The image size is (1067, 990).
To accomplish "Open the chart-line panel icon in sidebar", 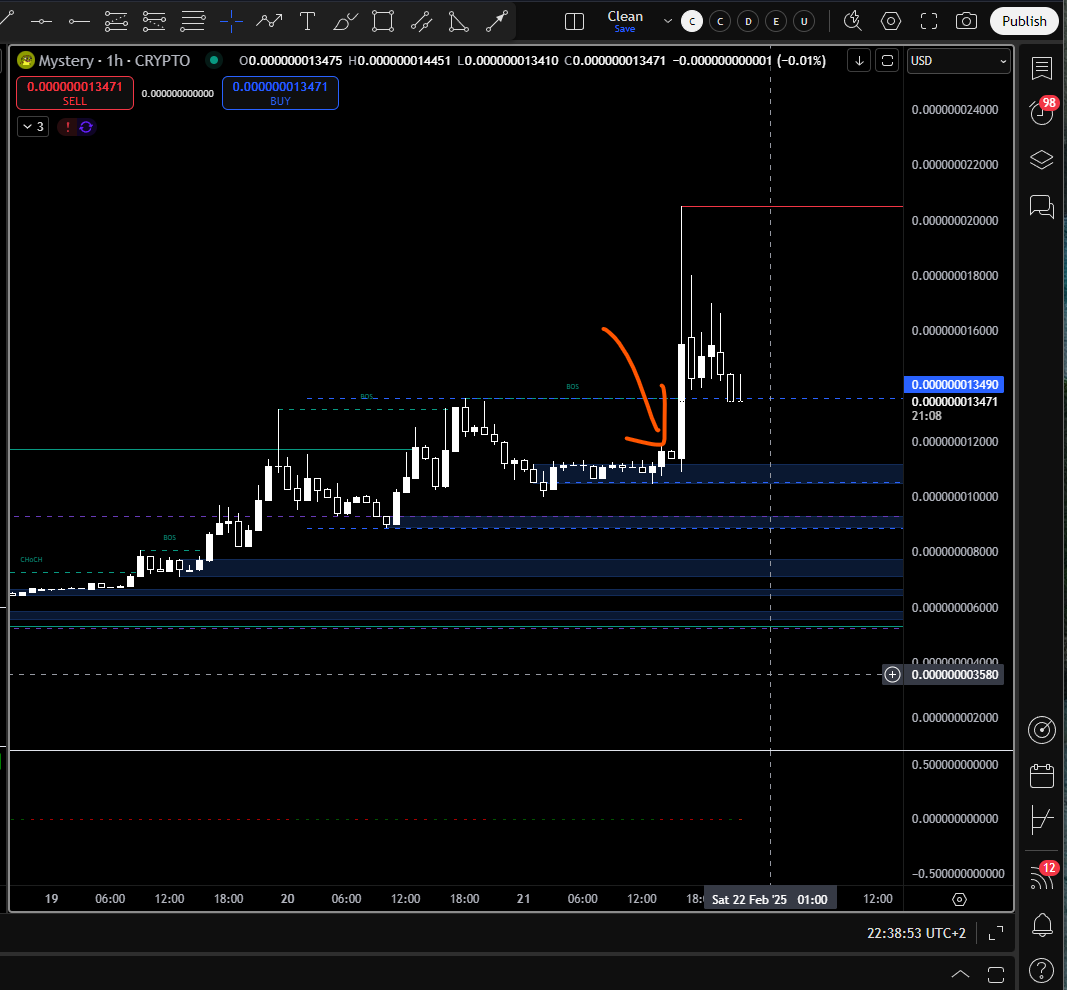I will coord(1042,819).
